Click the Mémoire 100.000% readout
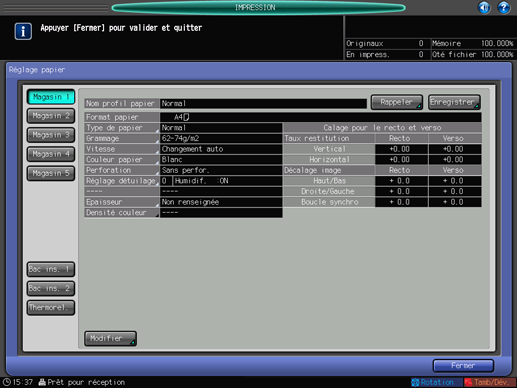The width and height of the screenshot is (517, 388). click(473, 44)
